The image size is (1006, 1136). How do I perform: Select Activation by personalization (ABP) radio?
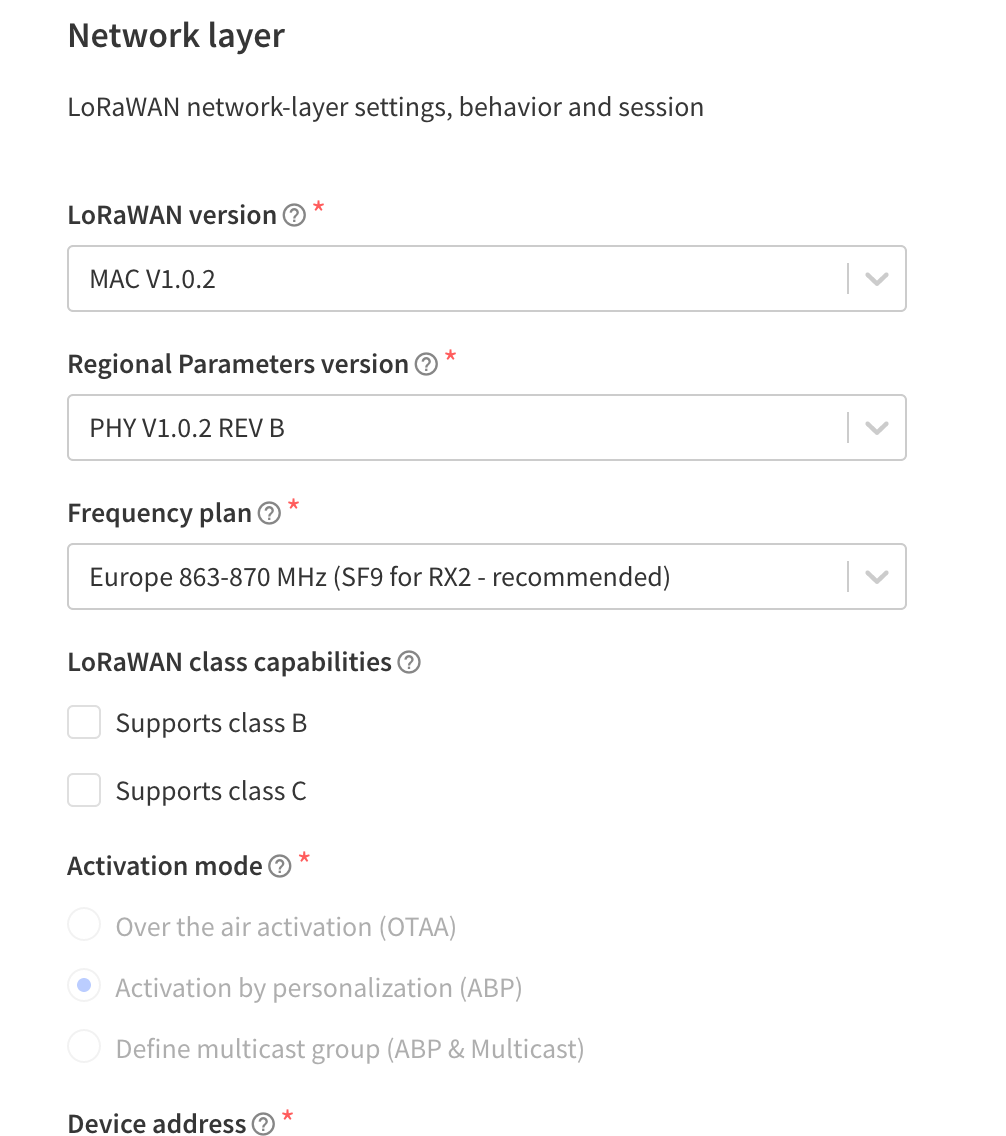[x=84, y=985]
